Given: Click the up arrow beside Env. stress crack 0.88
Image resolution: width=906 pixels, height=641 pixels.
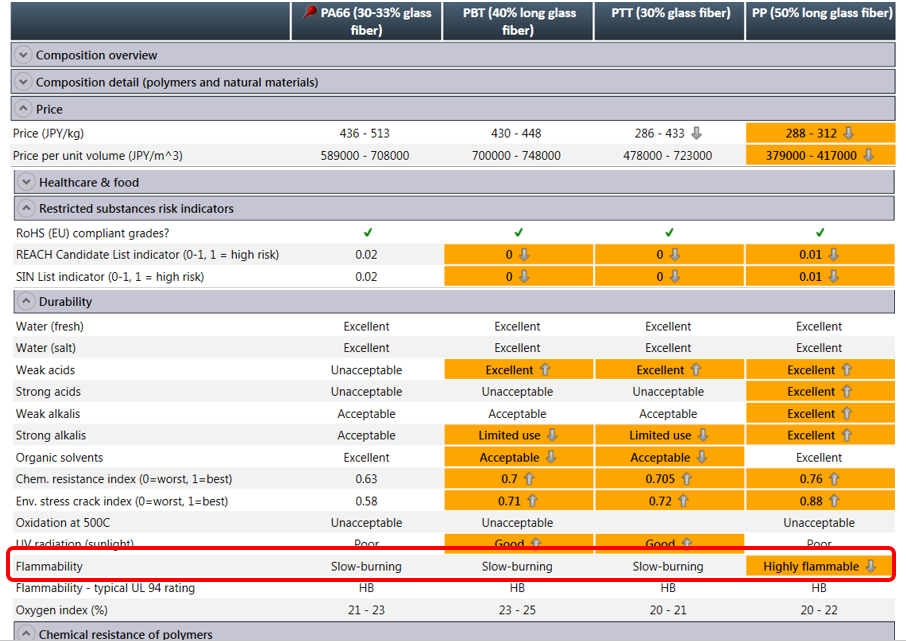Looking at the screenshot, I should coord(834,501).
